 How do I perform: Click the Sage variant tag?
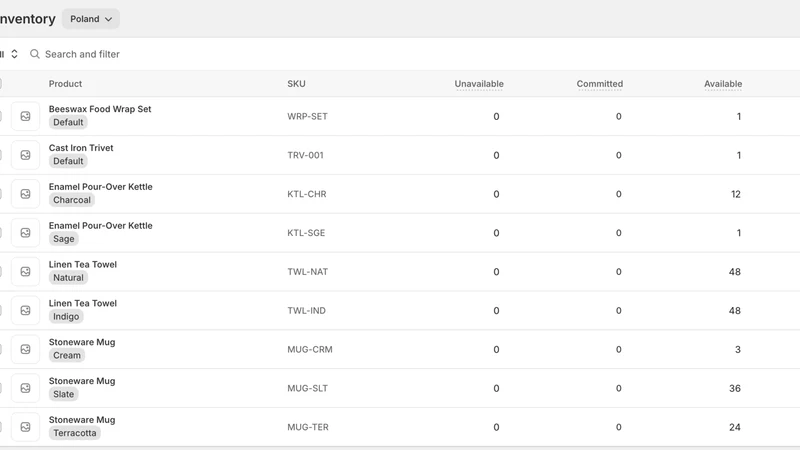click(x=64, y=239)
